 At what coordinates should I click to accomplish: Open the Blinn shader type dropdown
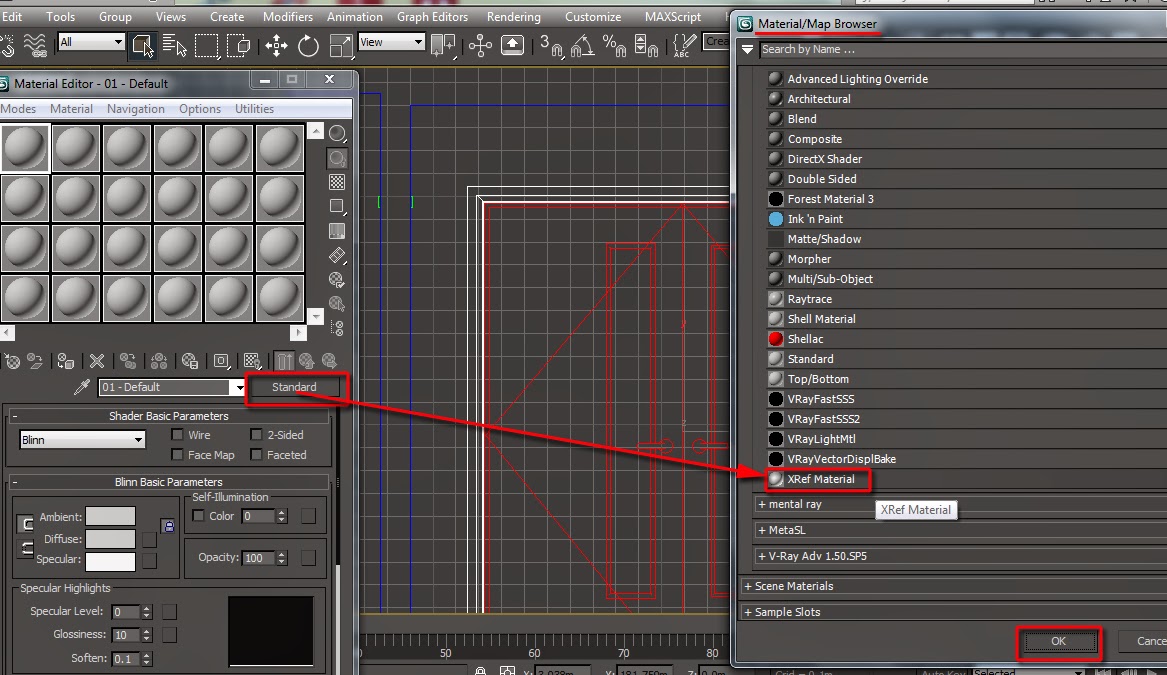(82, 440)
